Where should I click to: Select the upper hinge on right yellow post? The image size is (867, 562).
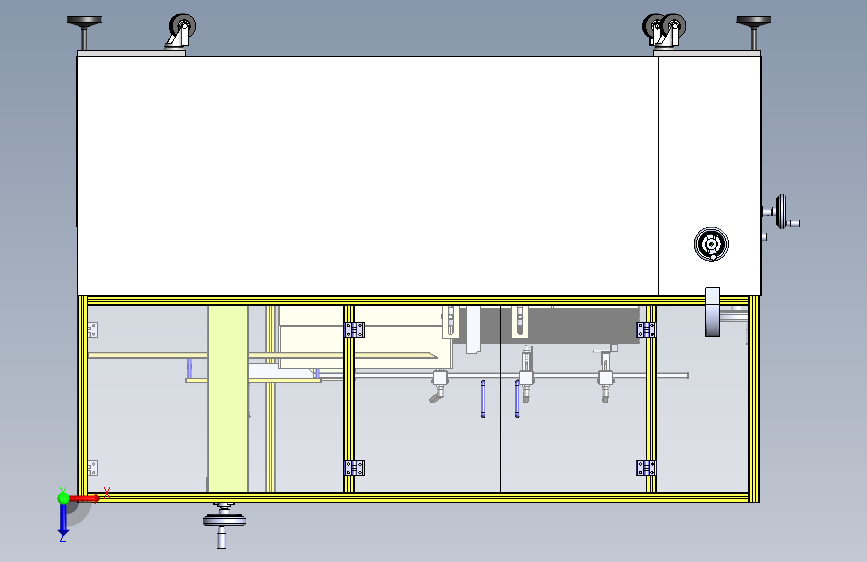646,330
